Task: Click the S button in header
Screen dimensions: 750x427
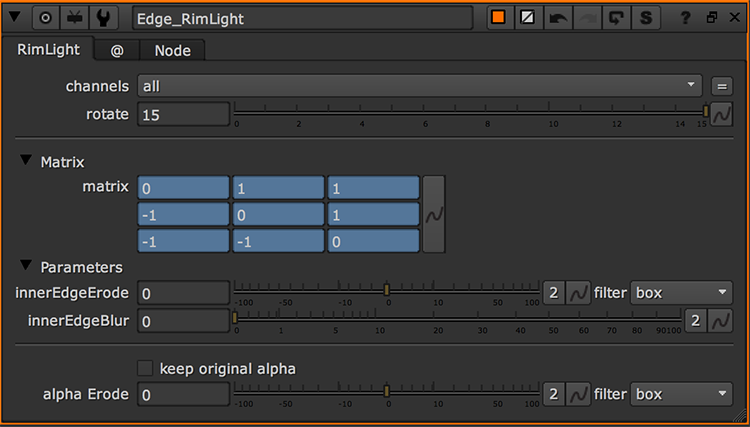Action: pos(647,18)
